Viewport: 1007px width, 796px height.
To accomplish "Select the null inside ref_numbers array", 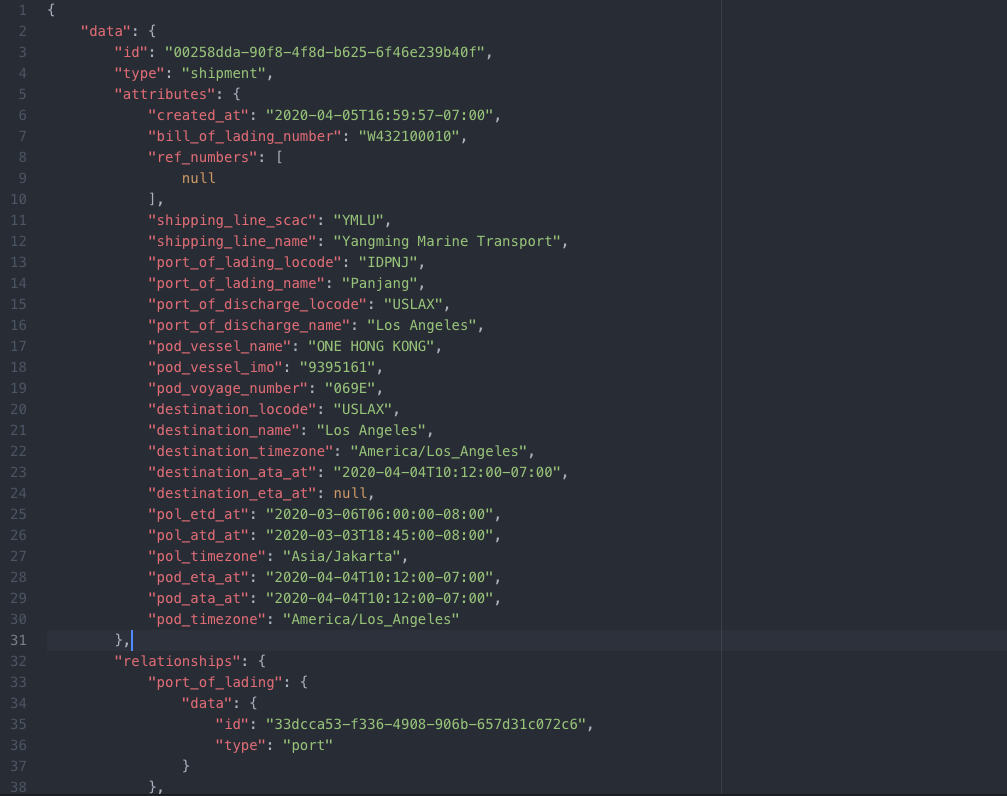I will coord(198,178).
